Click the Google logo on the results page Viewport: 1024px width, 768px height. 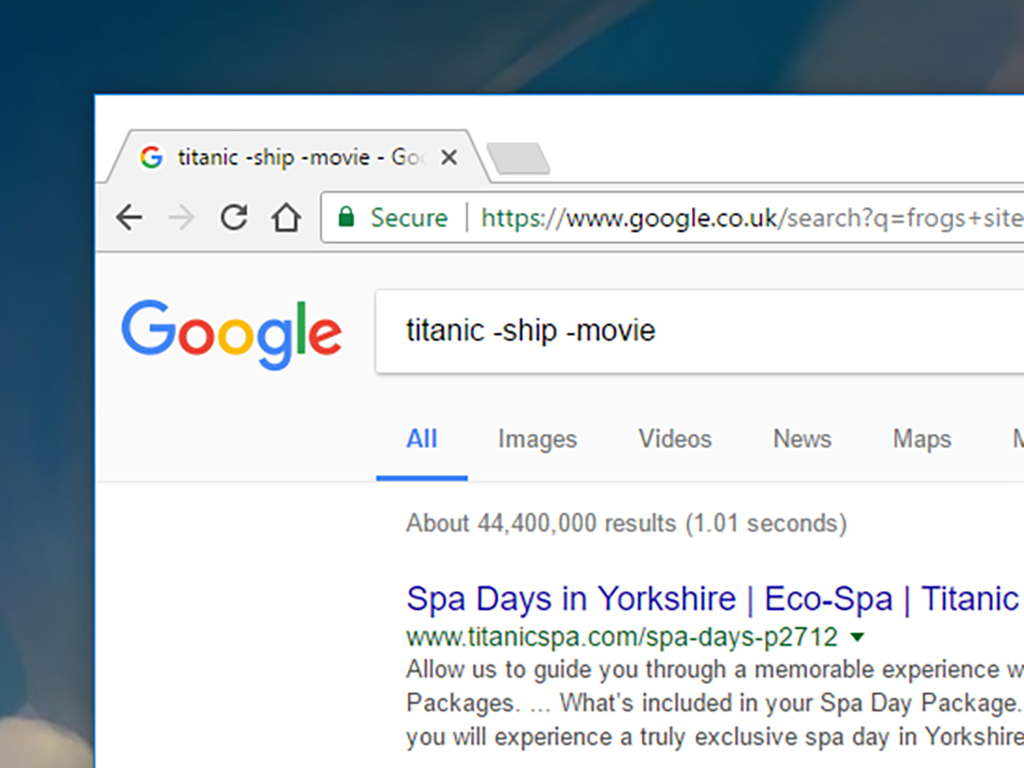pyautogui.click(x=231, y=334)
